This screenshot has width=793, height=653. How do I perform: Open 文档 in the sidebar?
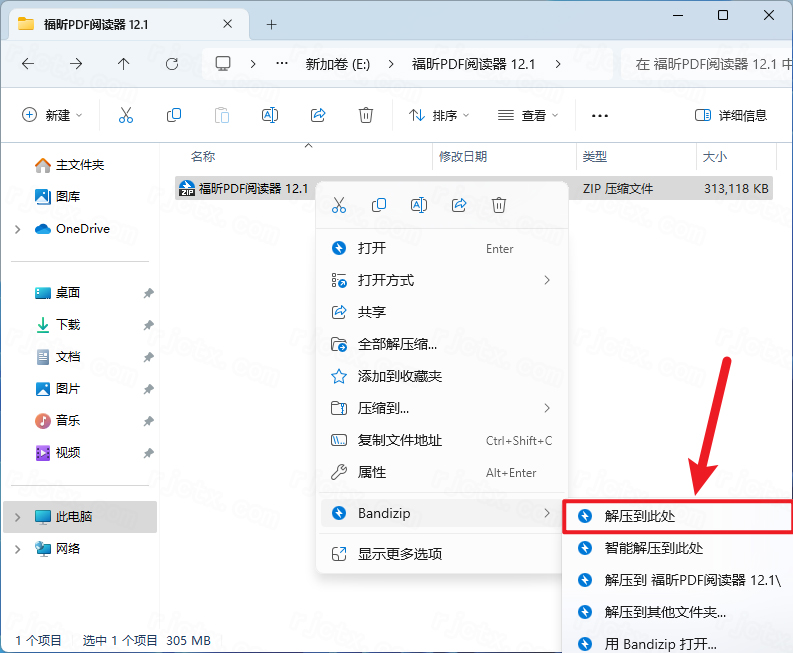58,357
